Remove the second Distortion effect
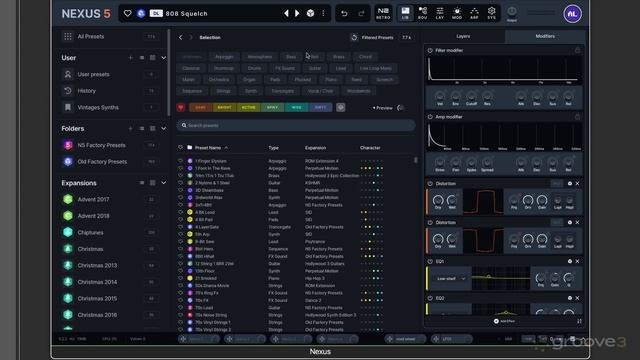 coord(577,222)
